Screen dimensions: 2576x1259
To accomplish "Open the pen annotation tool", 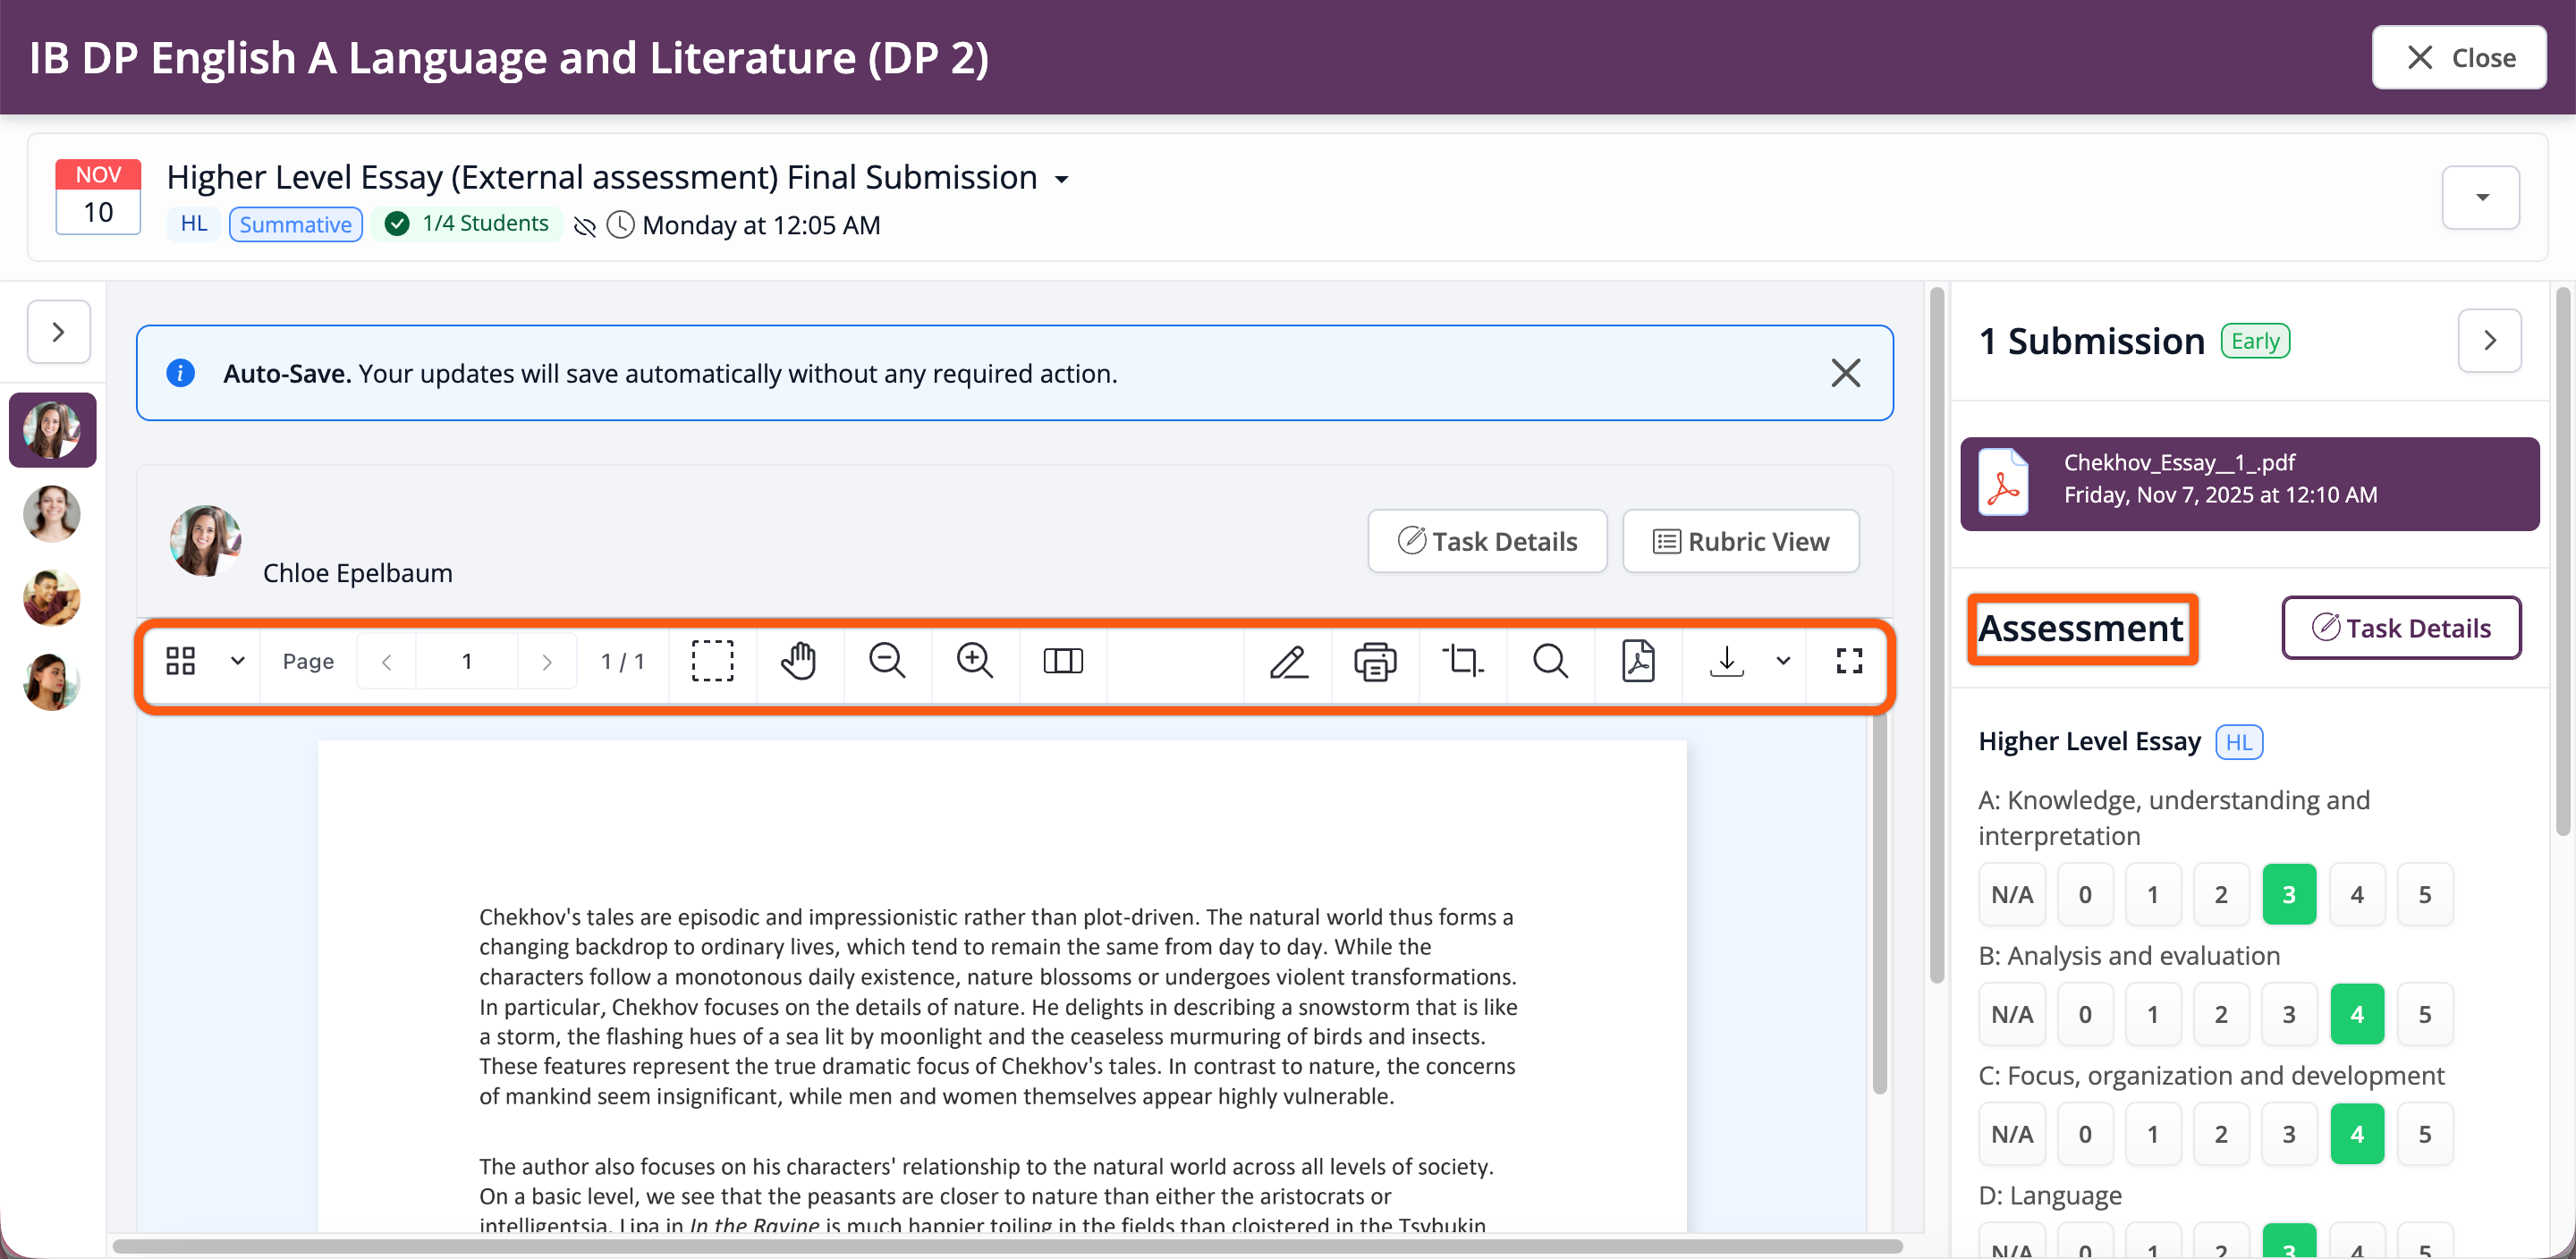I will (1288, 661).
